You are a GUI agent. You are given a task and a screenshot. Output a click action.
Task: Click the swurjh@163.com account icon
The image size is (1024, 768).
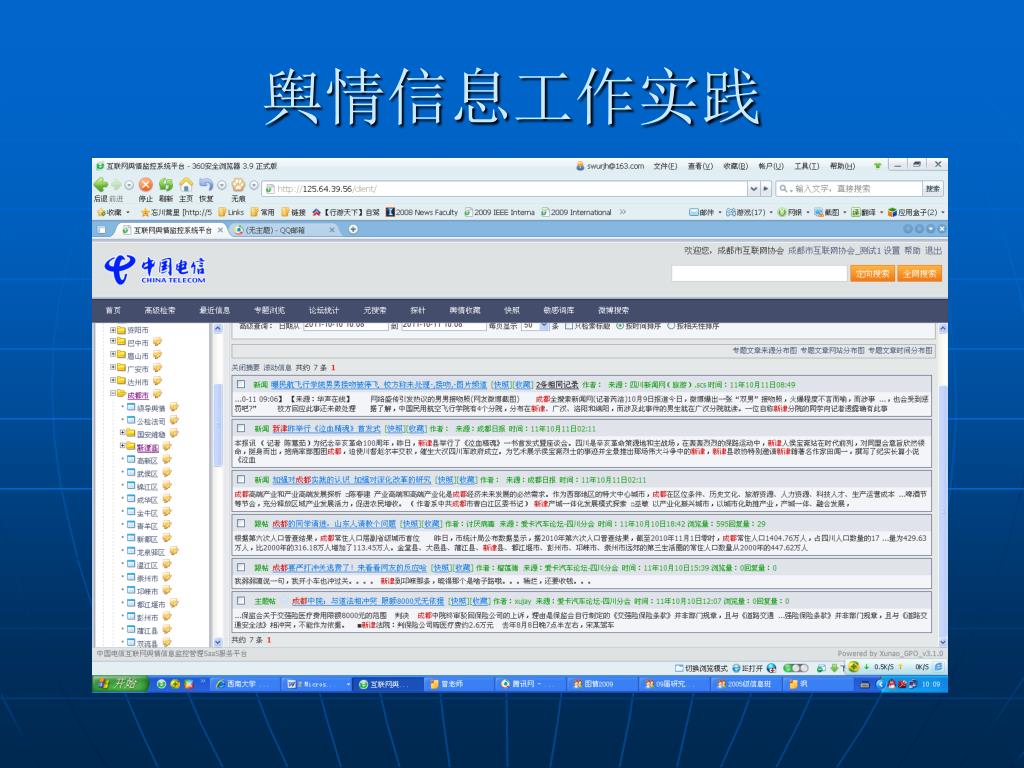click(x=580, y=166)
